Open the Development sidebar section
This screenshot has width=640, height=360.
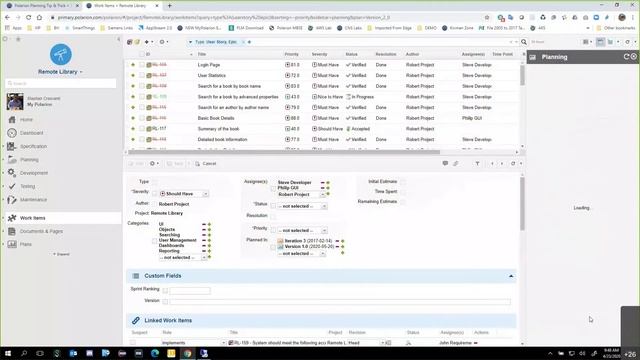tap(34, 173)
